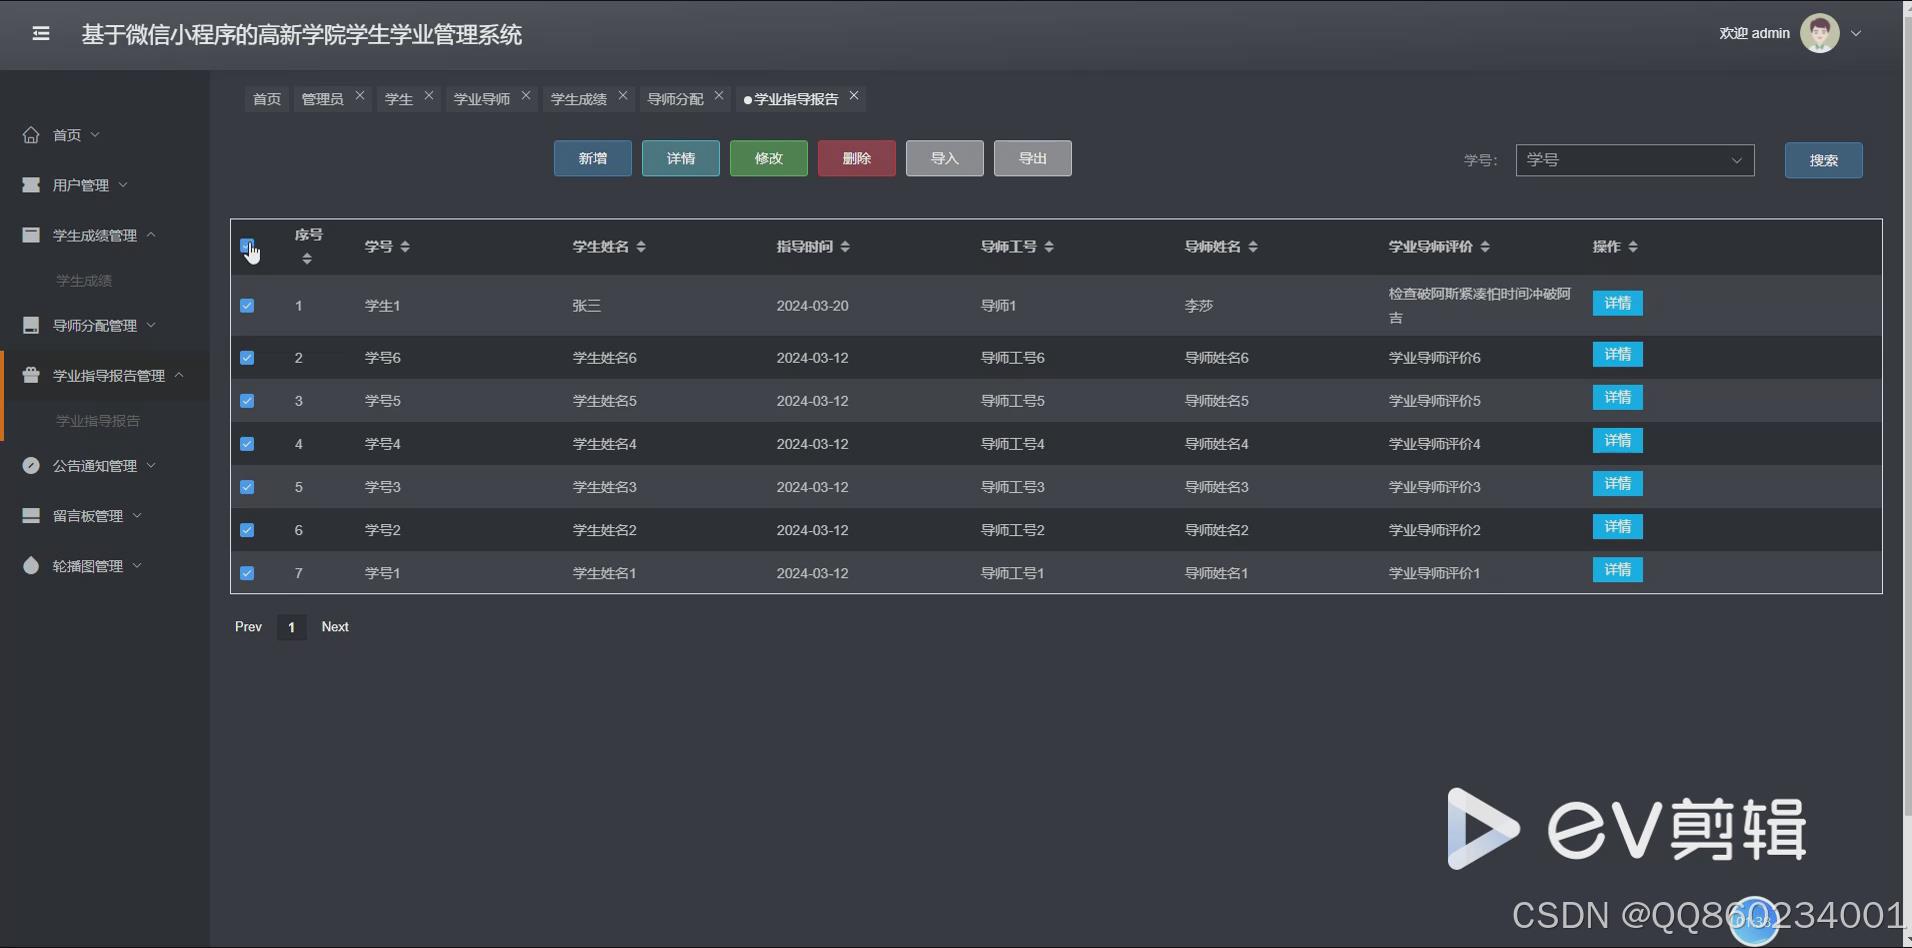
Task: Click the 导入 button
Action: (945, 158)
